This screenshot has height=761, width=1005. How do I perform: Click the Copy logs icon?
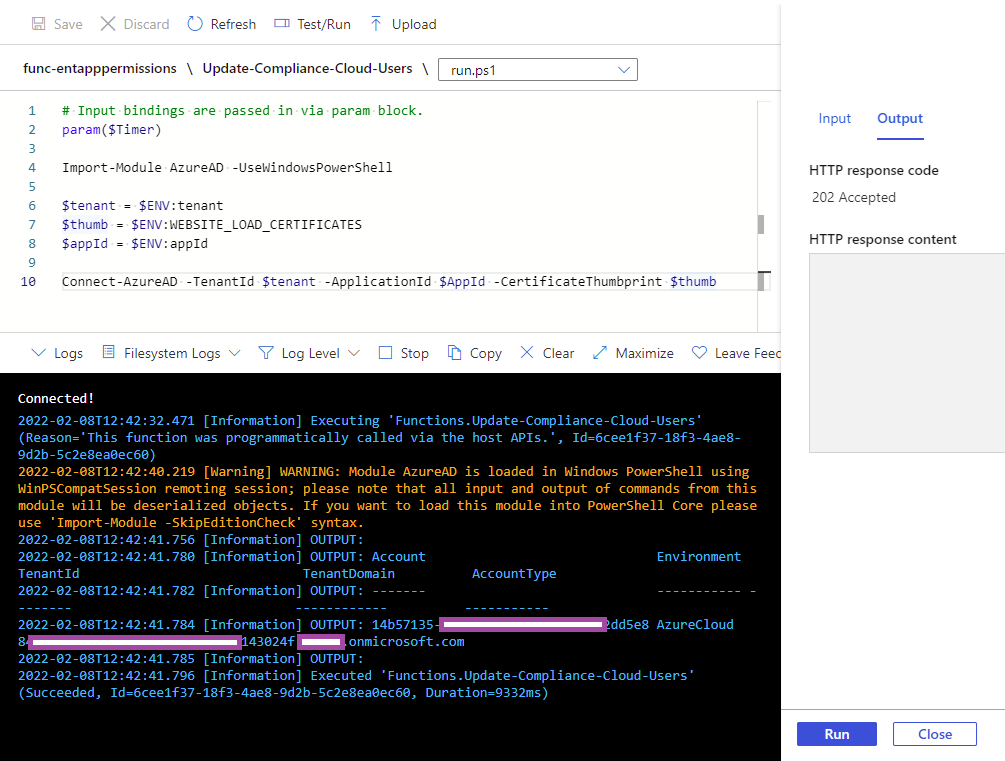[454, 353]
